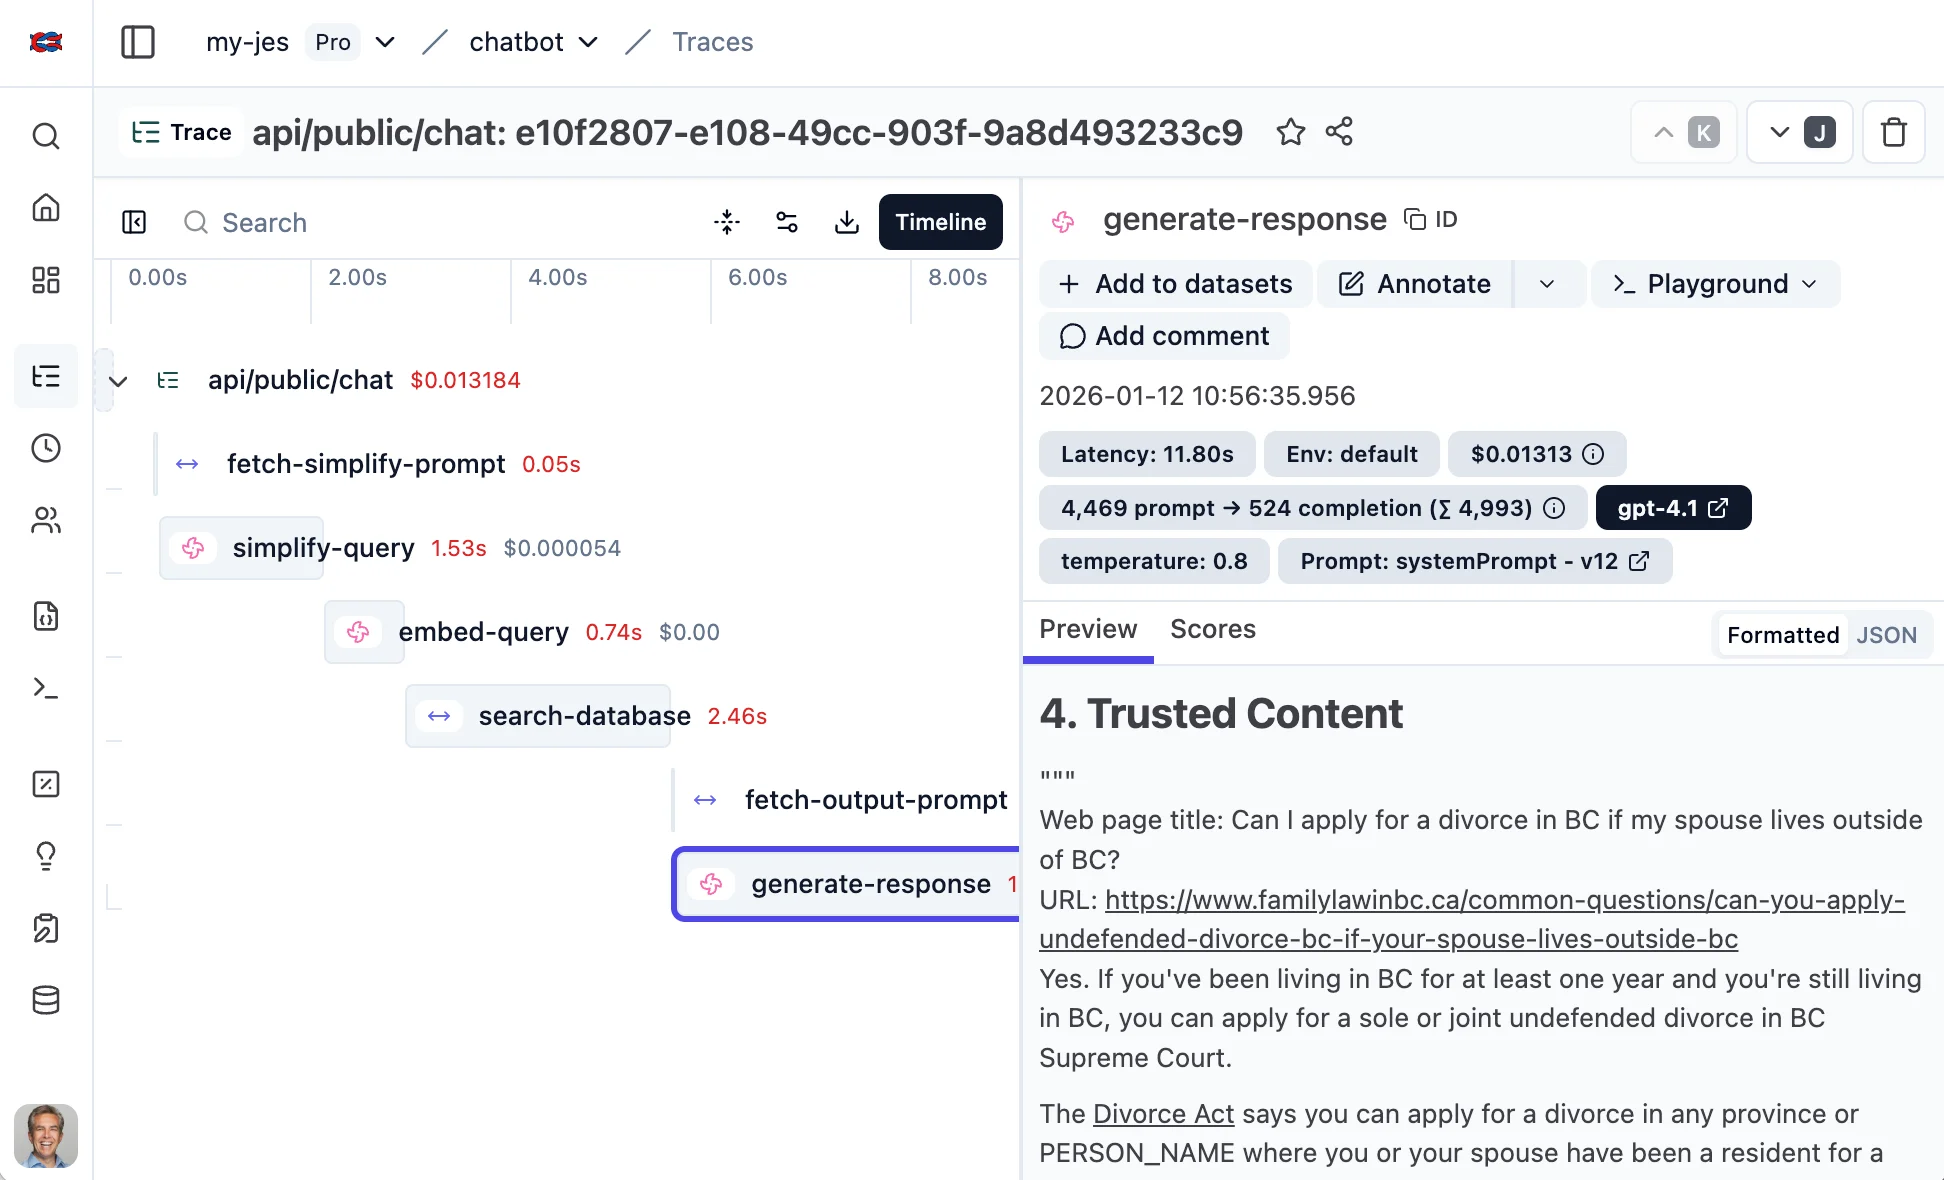Switch to the Scores tab
The width and height of the screenshot is (1944, 1180).
tap(1212, 629)
